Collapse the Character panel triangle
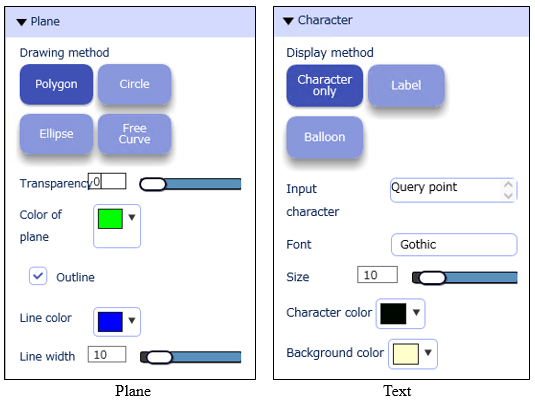The height and width of the screenshot is (415, 535). [288, 21]
